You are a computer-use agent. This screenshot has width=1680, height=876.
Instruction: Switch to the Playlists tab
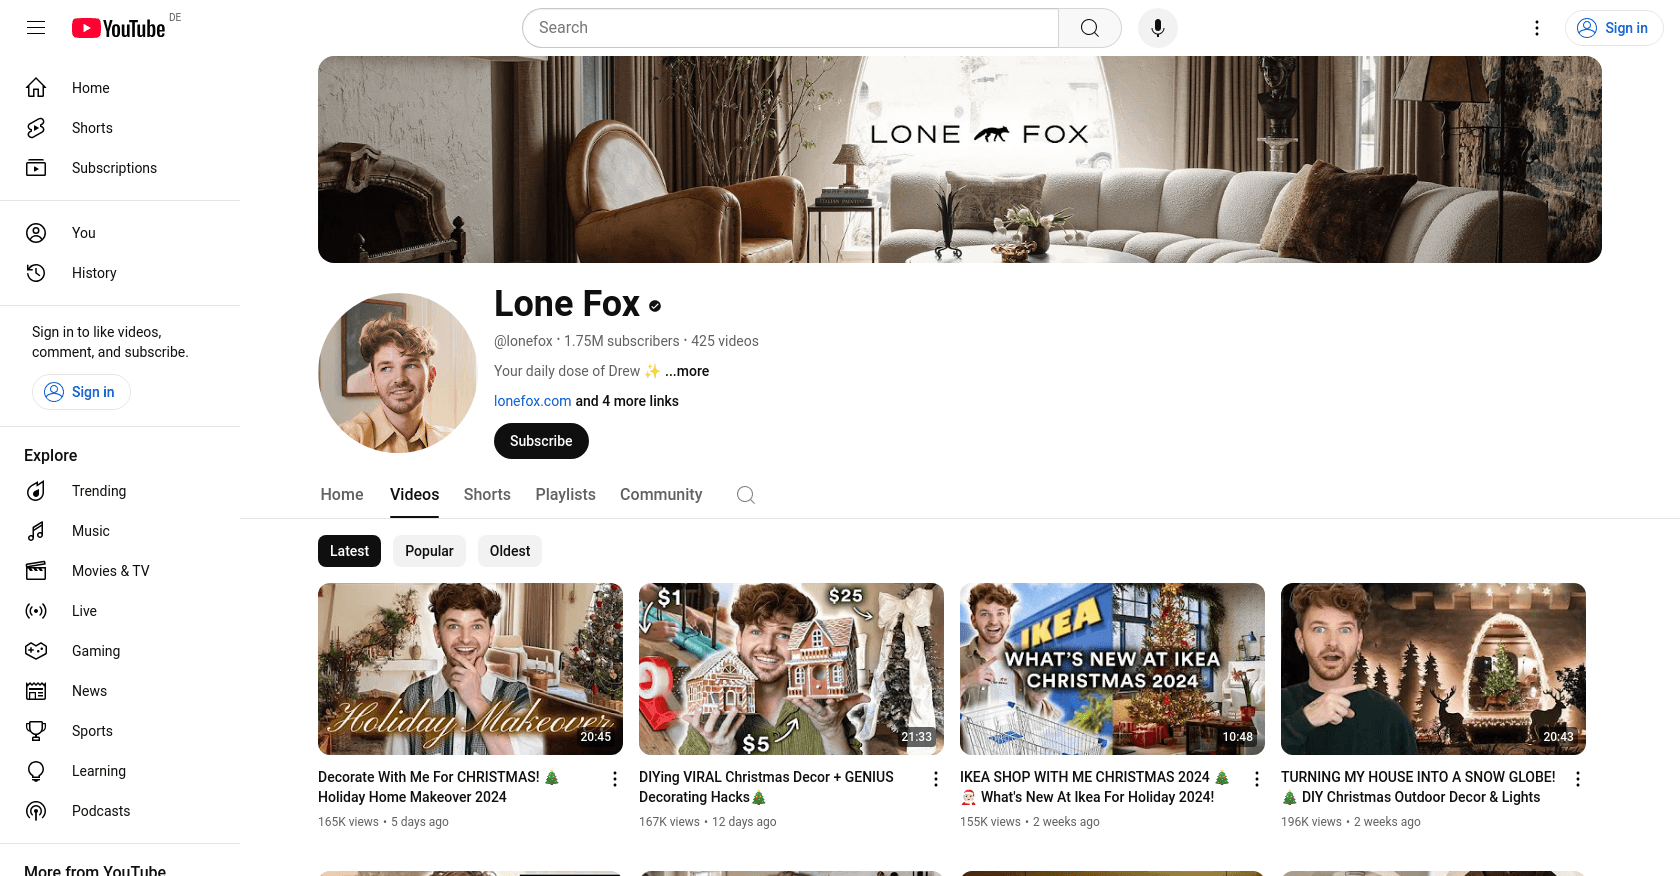pos(565,495)
